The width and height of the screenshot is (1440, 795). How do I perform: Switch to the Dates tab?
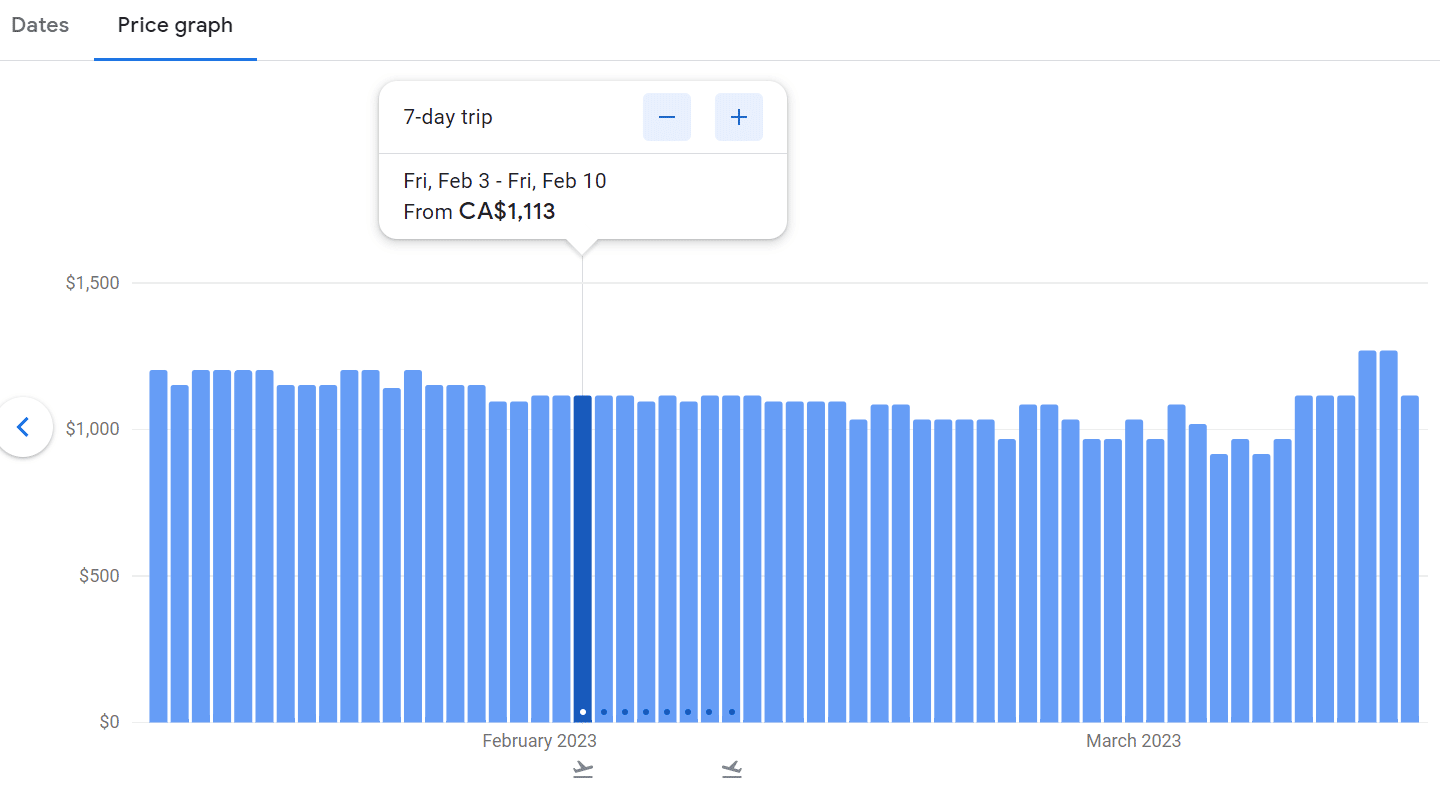pos(40,26)
